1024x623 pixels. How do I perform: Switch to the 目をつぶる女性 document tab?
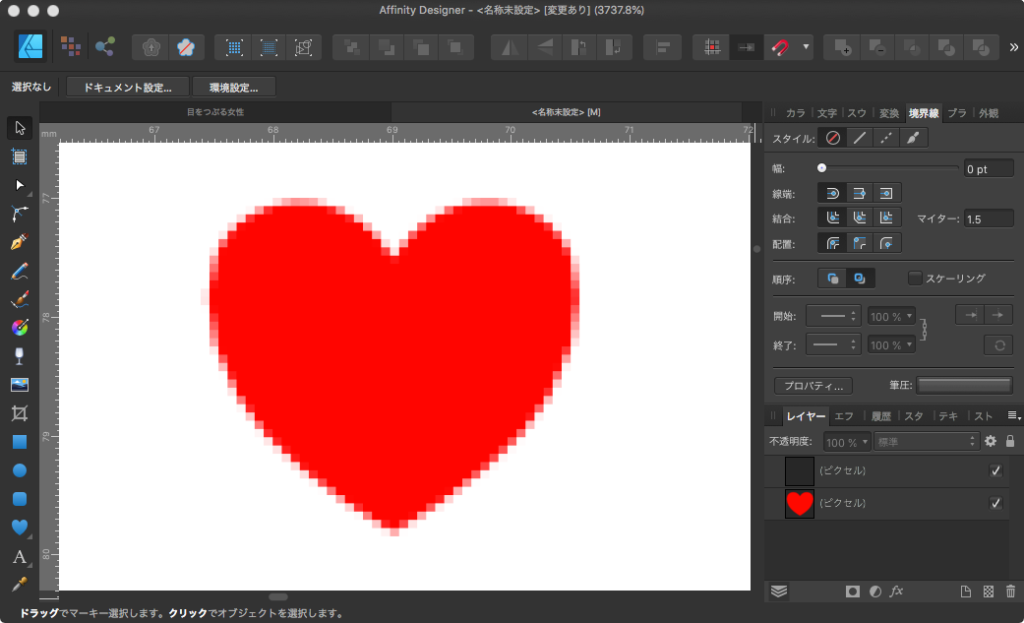pos(215,112)
